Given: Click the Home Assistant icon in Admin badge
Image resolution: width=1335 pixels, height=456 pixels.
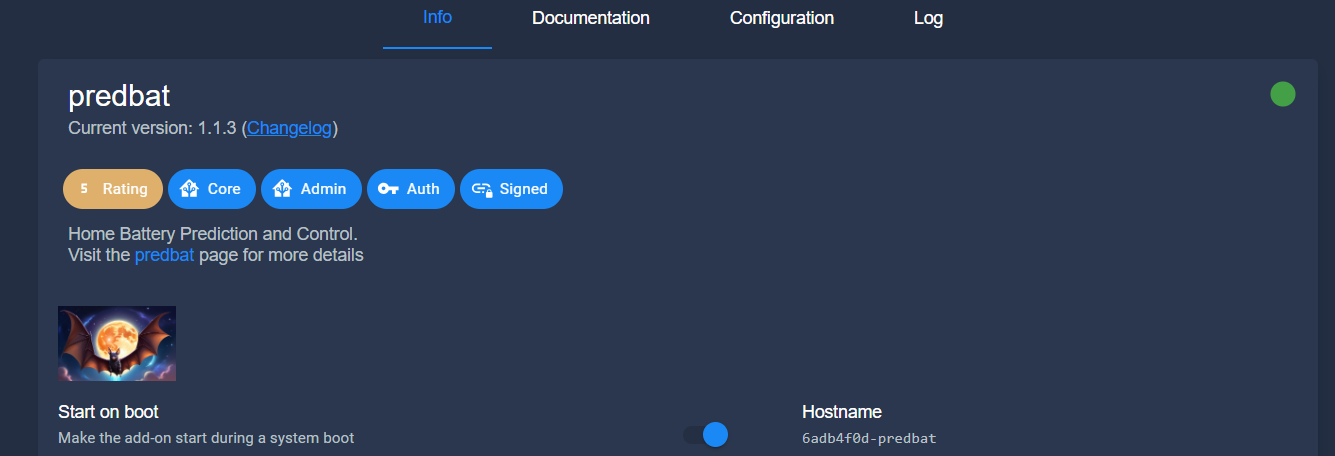Looking at the screenshot, I should [282, 189].
